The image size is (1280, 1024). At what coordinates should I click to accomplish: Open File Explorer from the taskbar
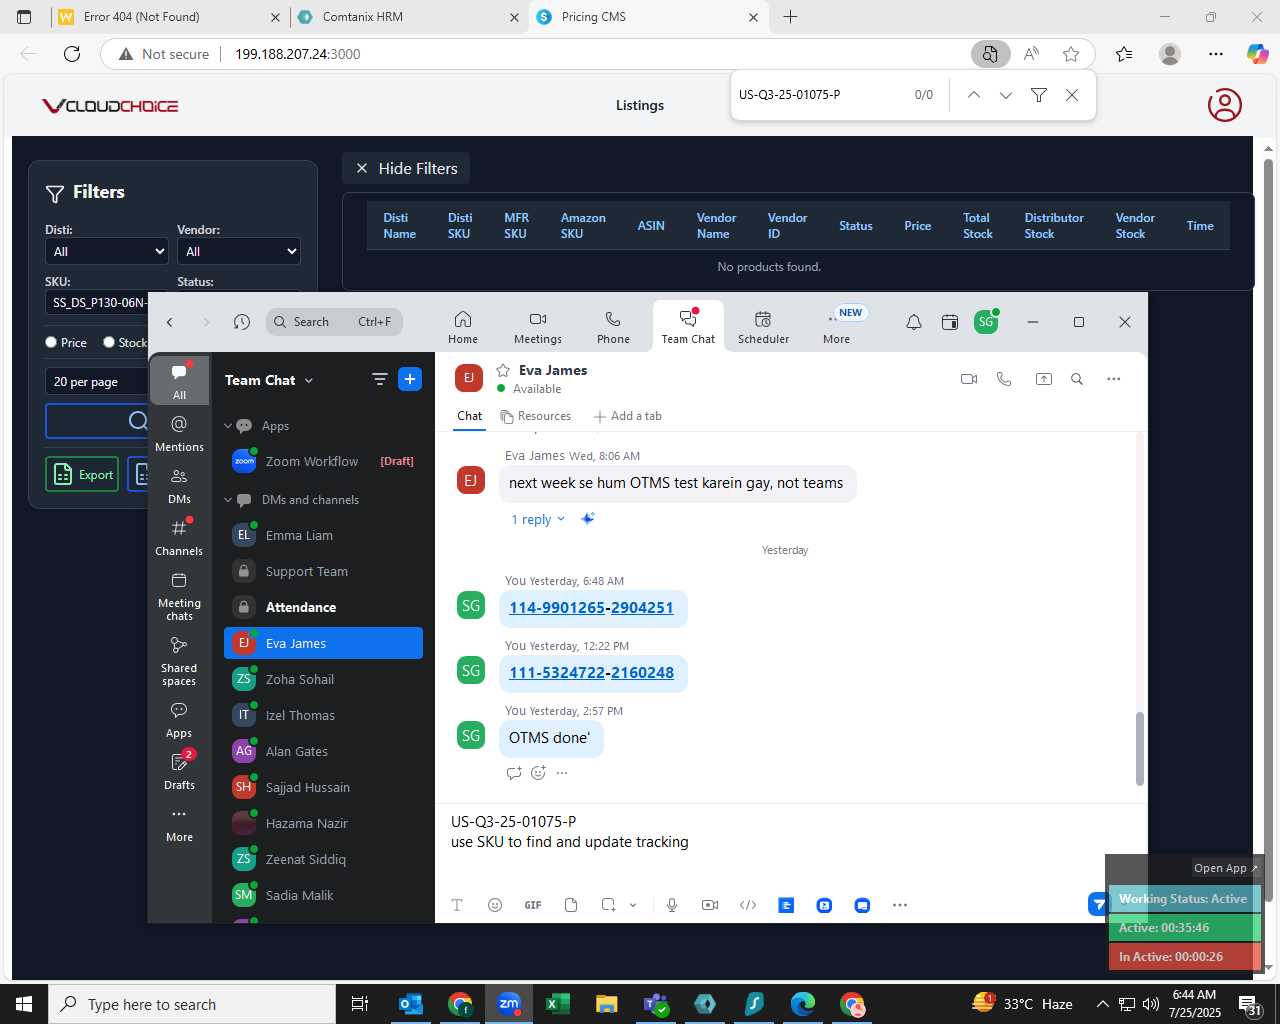click(x=606, y=1004)
